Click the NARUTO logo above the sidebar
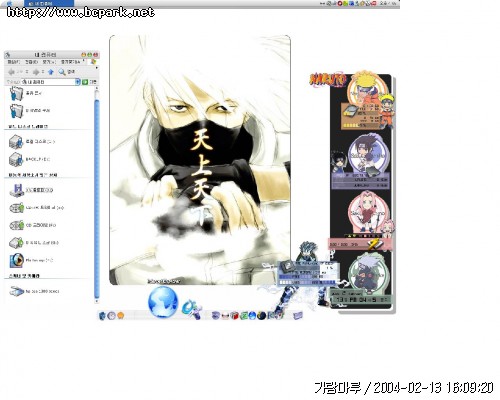Image resolution: width=500 pixels, height=400 pixels. pyautogui.click(x=329, y=80)
